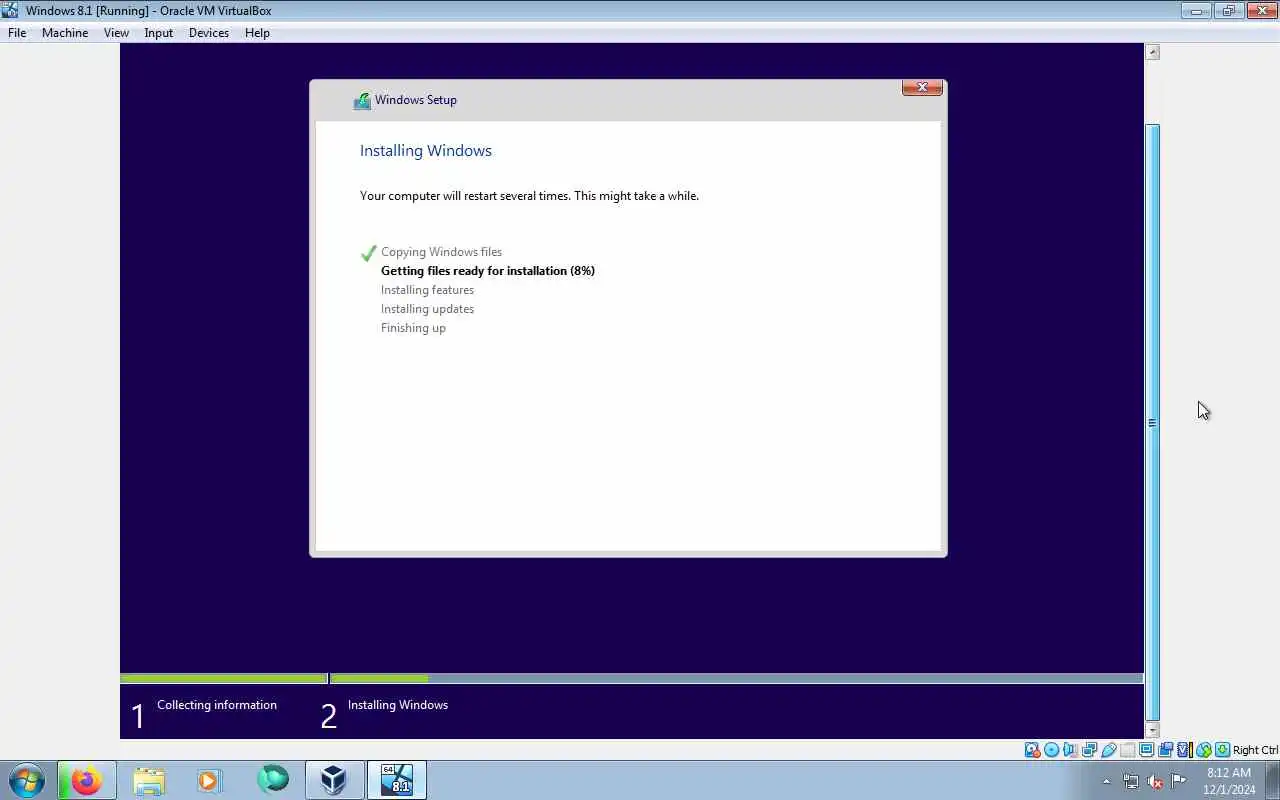Viewport: 1280px width, 800px height.
Task: Open Windows Explorer from the taskbar
Action: point(149,780)
